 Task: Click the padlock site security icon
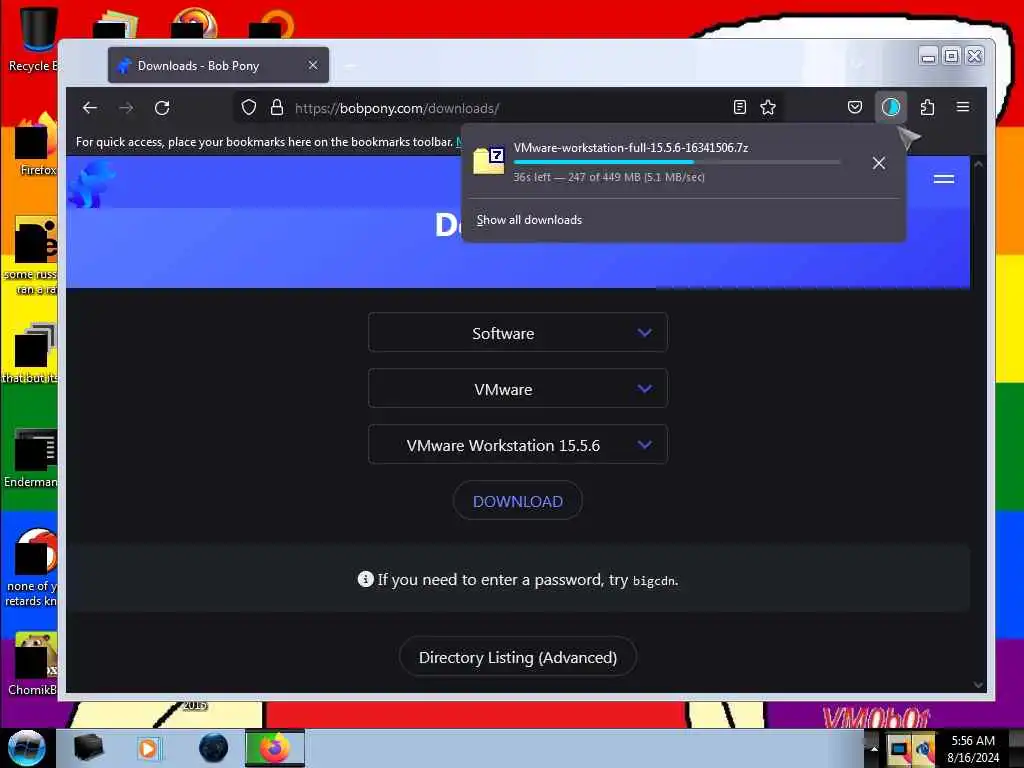click(277, 108)
